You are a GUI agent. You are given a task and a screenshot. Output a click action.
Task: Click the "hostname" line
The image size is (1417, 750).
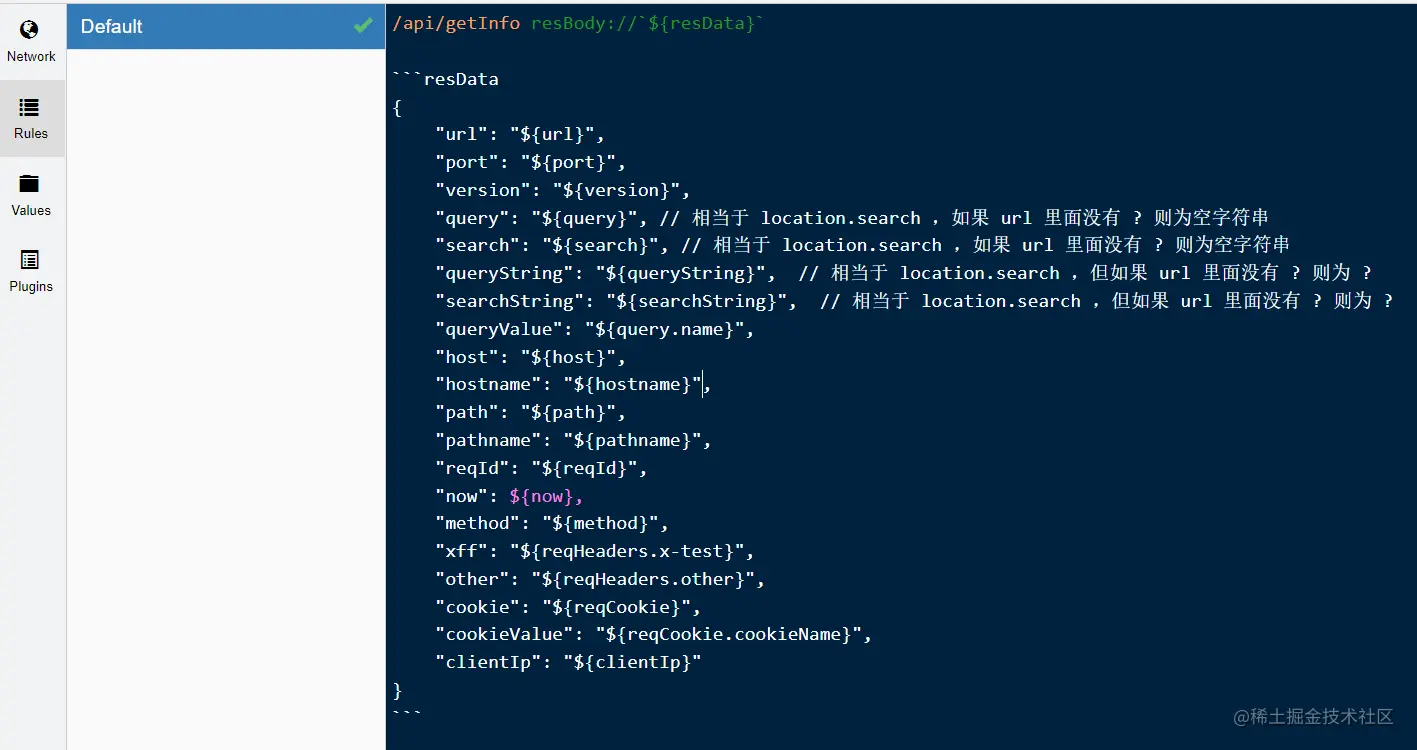point(573,384)
